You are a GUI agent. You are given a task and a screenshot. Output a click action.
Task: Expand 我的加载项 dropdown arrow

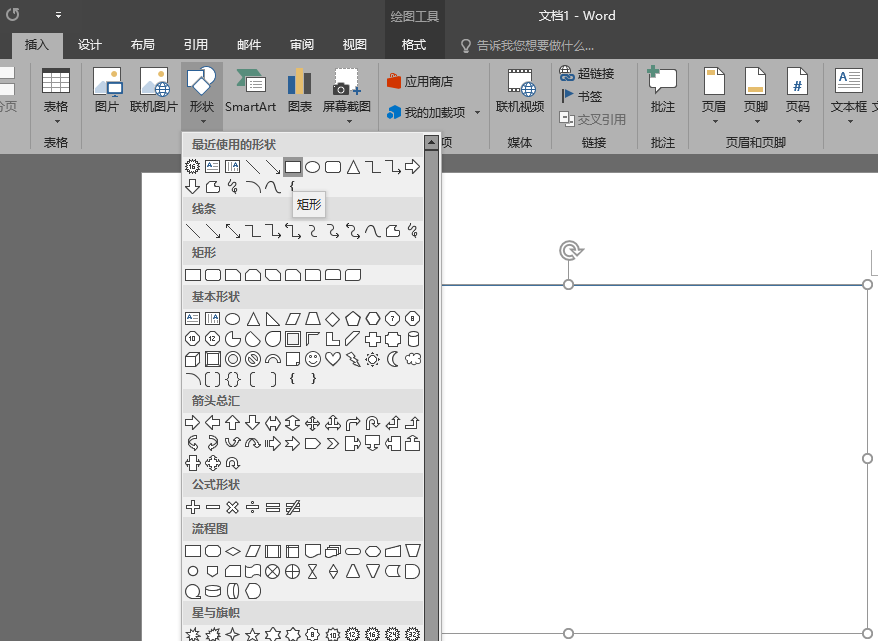point(478,113)
